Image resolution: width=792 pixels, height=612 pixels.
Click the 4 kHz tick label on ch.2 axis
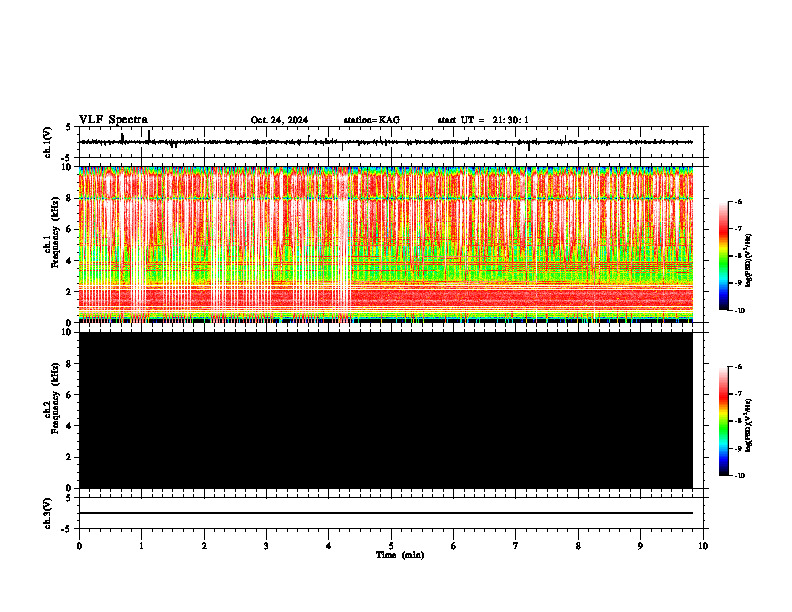[x=70, y=426]
